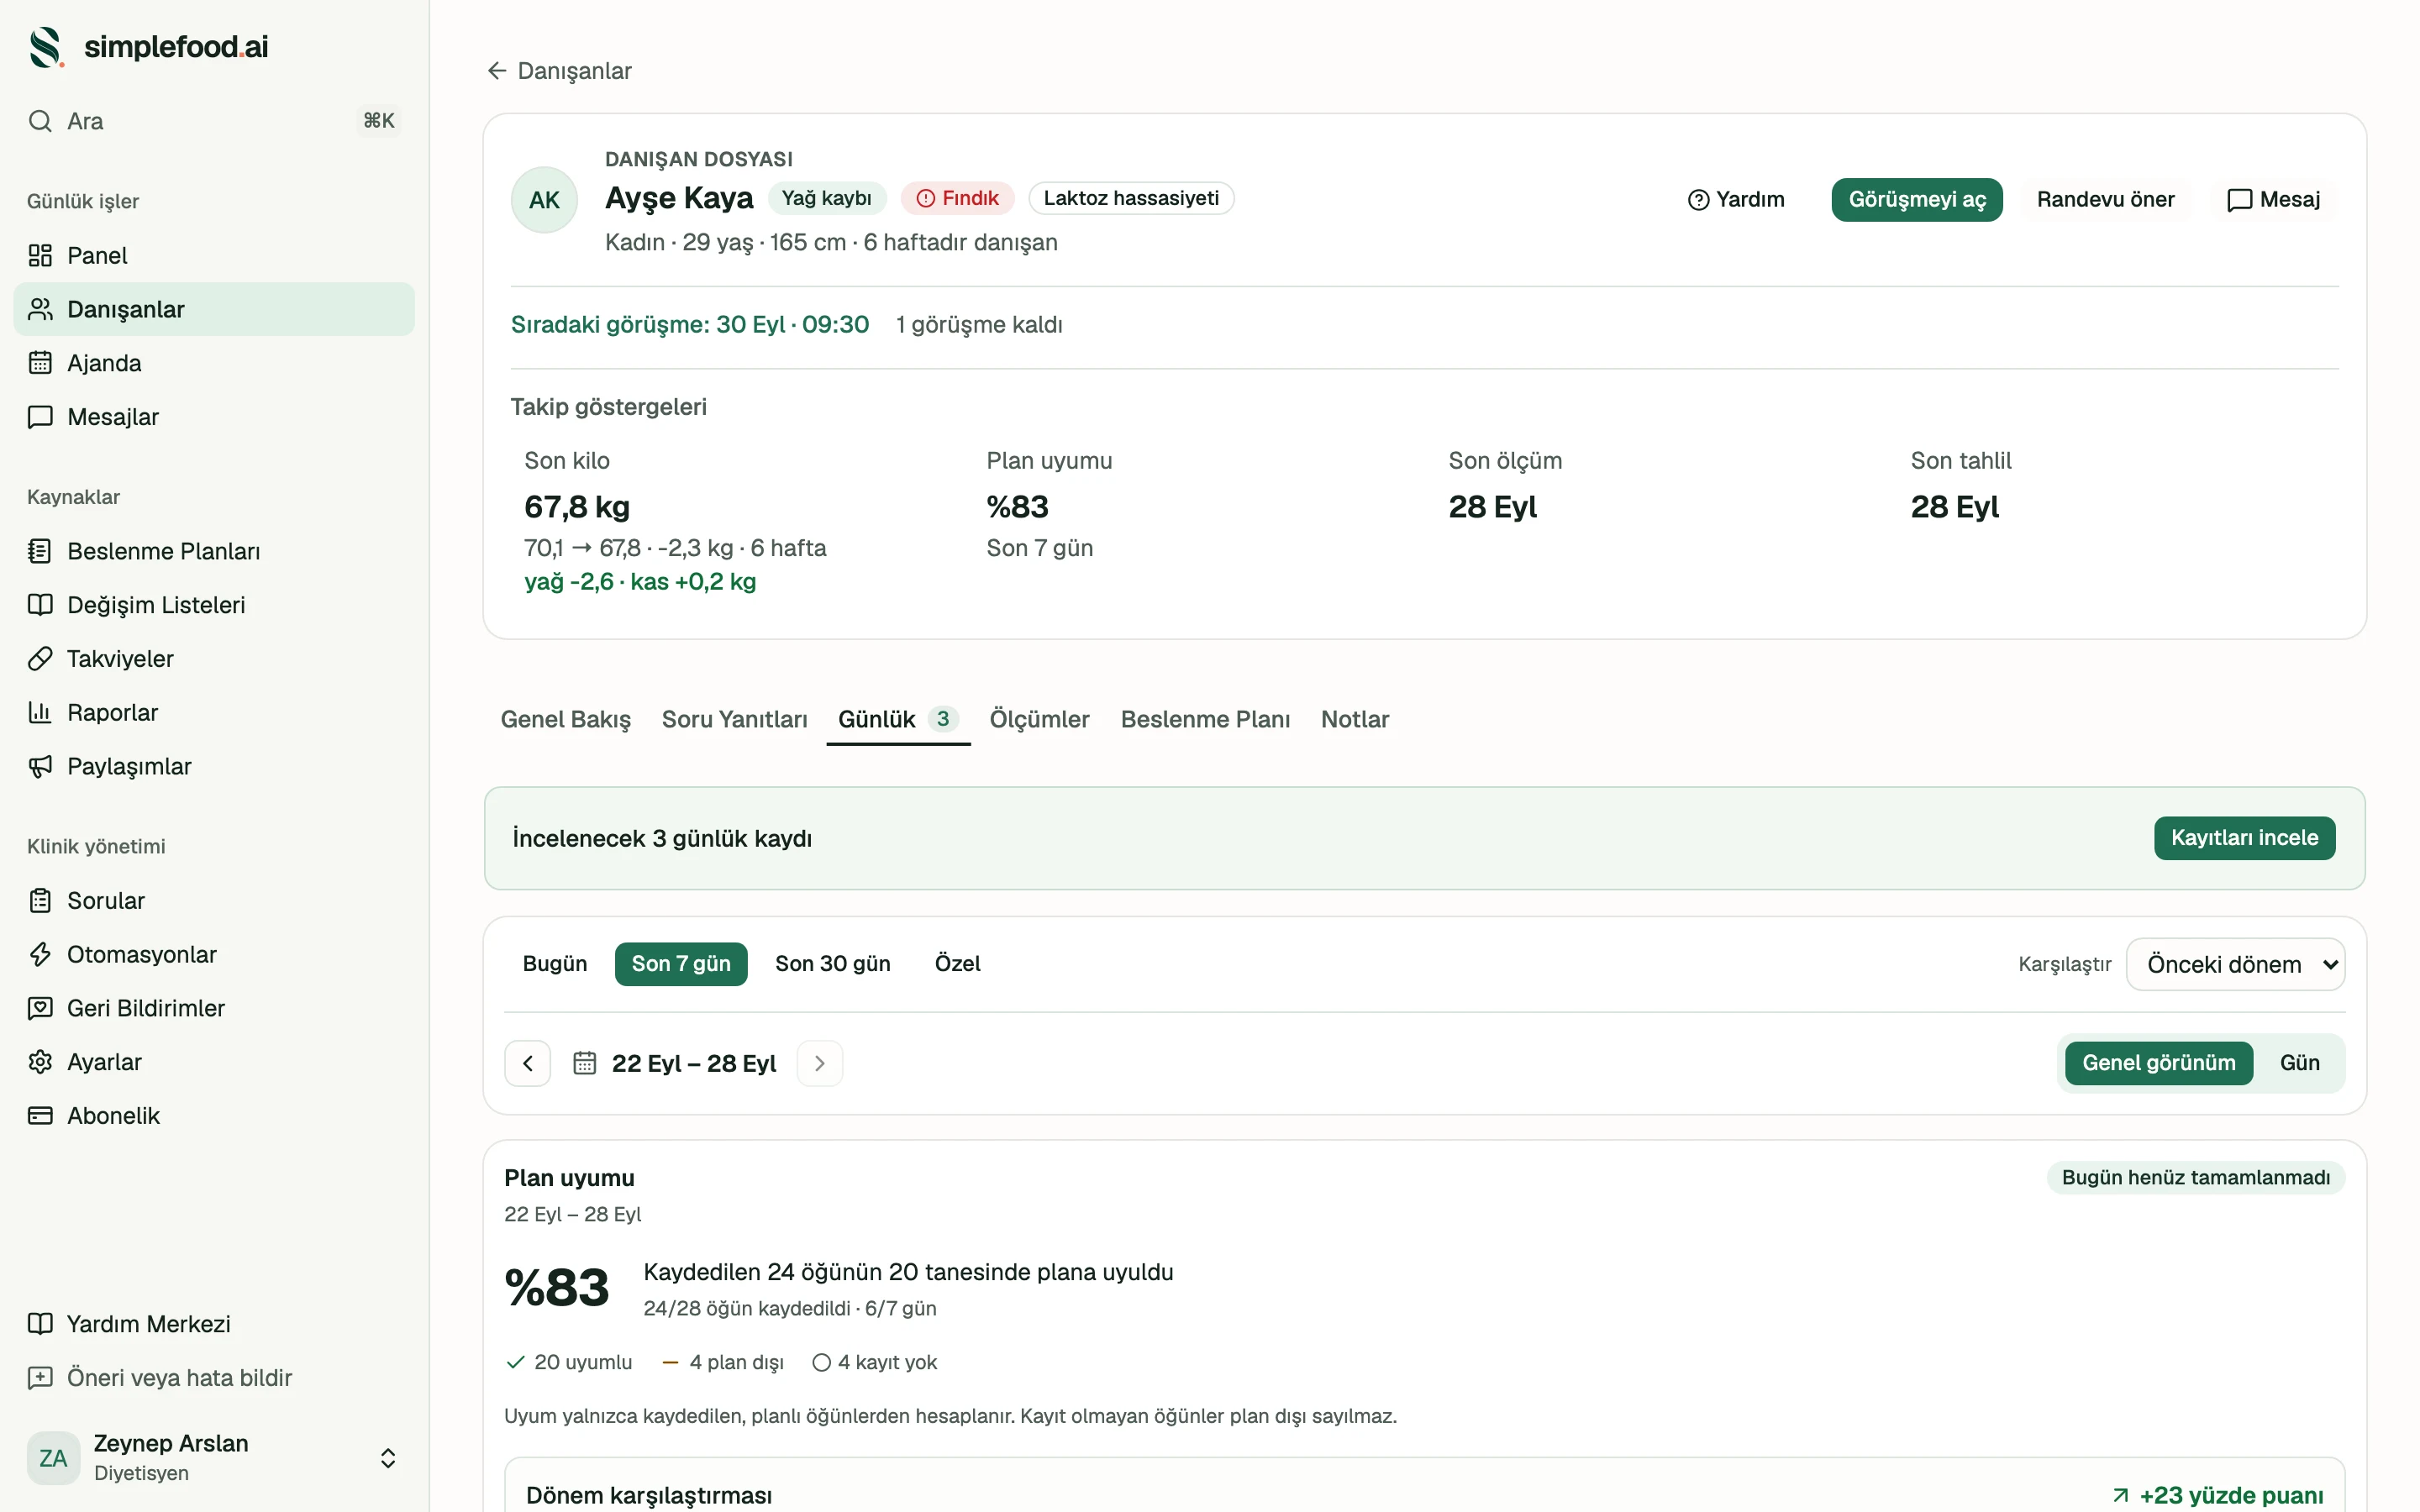This screenshot has width=2420, height=1512.
Task: Click the Otomasyonlar lightning icon
Action: [x=40, y=955]
